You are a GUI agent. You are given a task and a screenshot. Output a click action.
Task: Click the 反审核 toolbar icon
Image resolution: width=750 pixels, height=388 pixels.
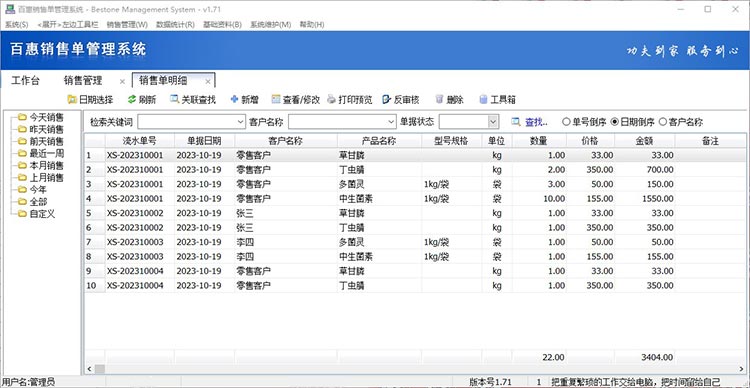387,100
